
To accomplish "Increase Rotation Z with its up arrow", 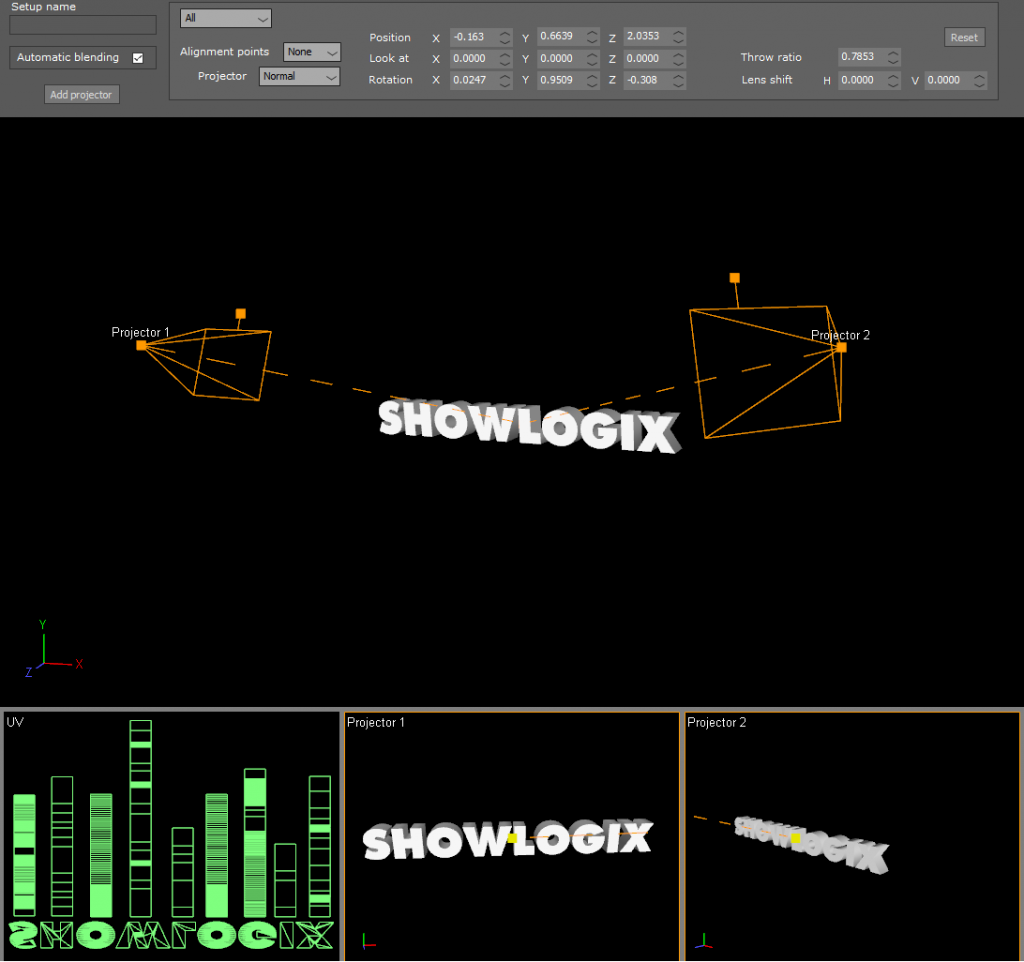I will pyautogui.click(x=679, y=76).
